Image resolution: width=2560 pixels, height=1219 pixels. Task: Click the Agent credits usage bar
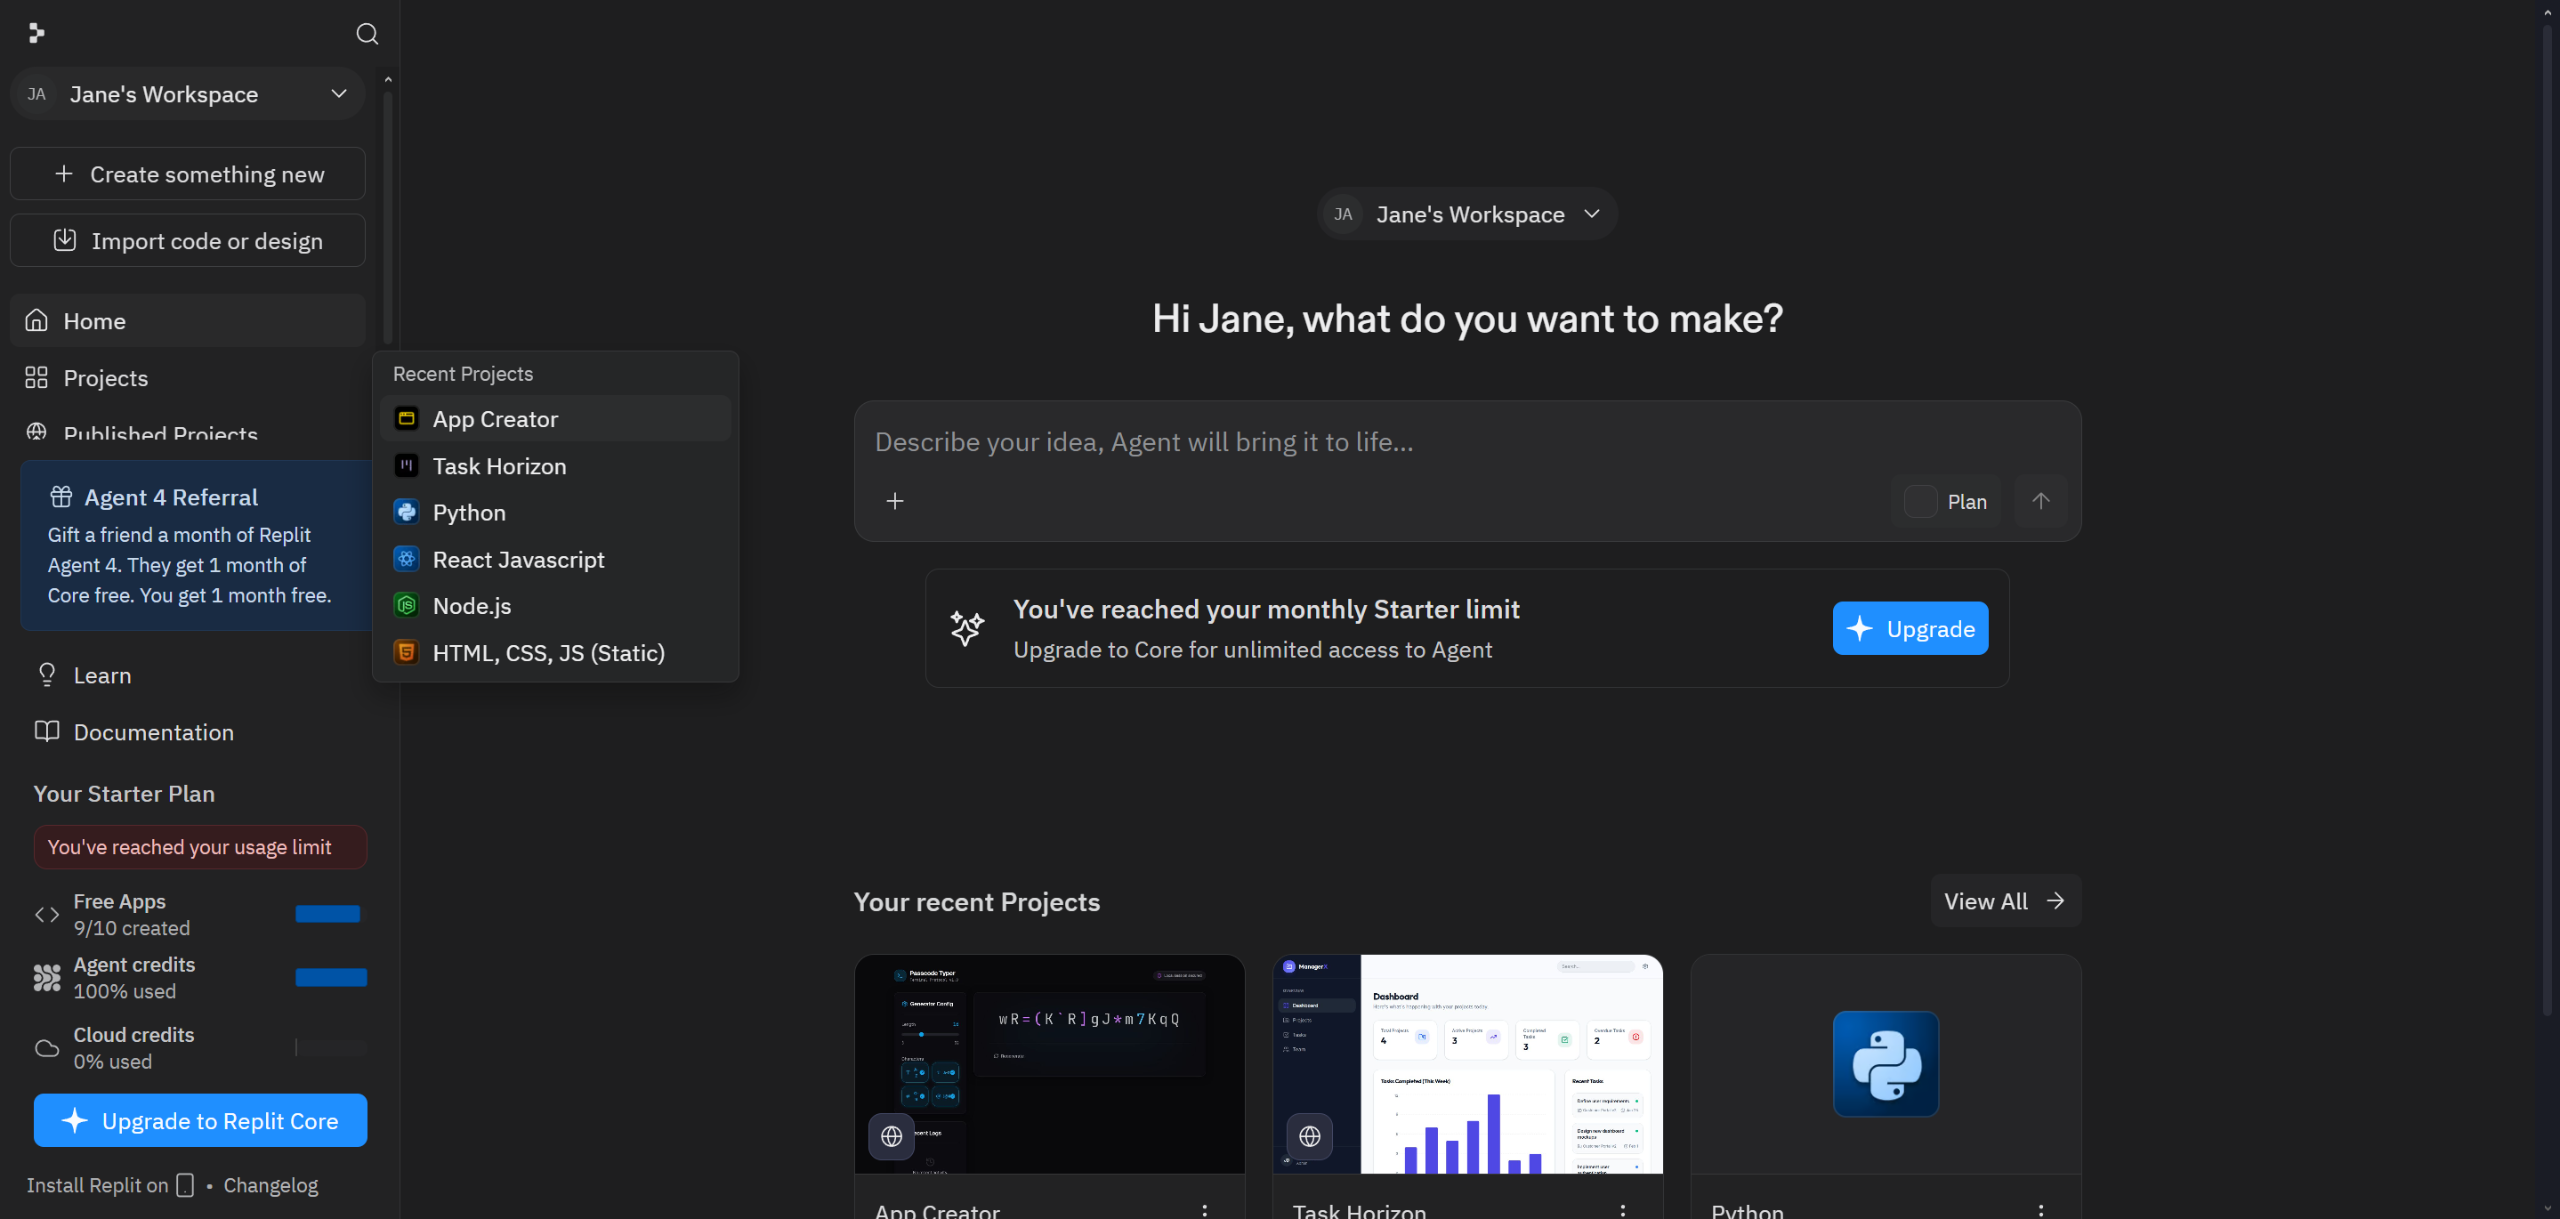point(331,977)
